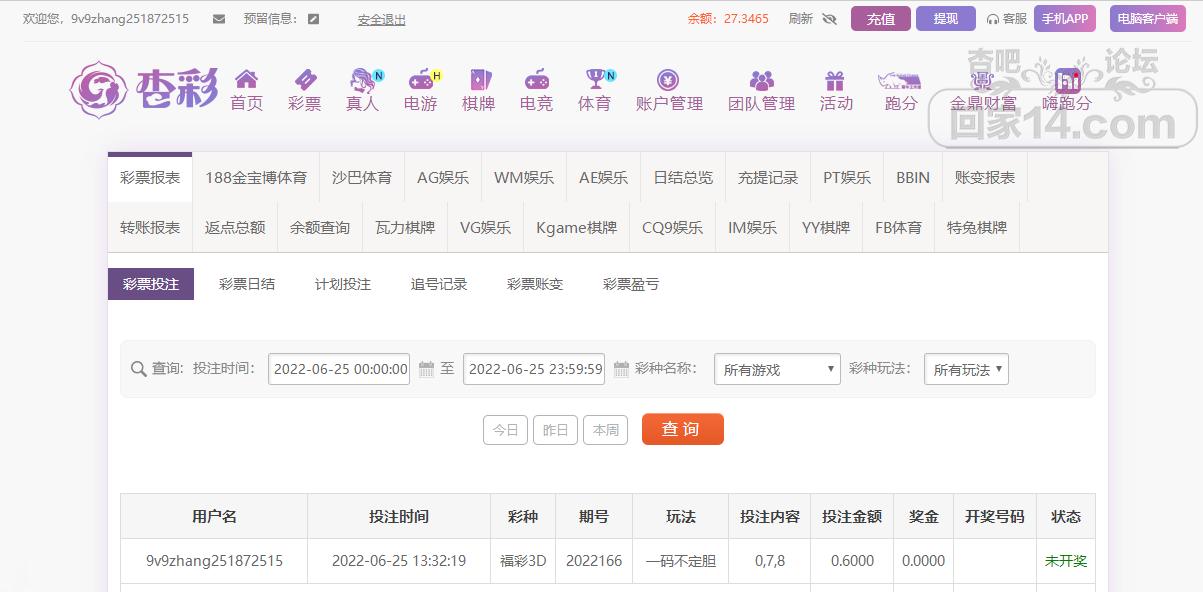Image resolution: width=1203 pixels, height=592 pixels.
Task: Open 活动 gift box icon
Action: (835, 79)
